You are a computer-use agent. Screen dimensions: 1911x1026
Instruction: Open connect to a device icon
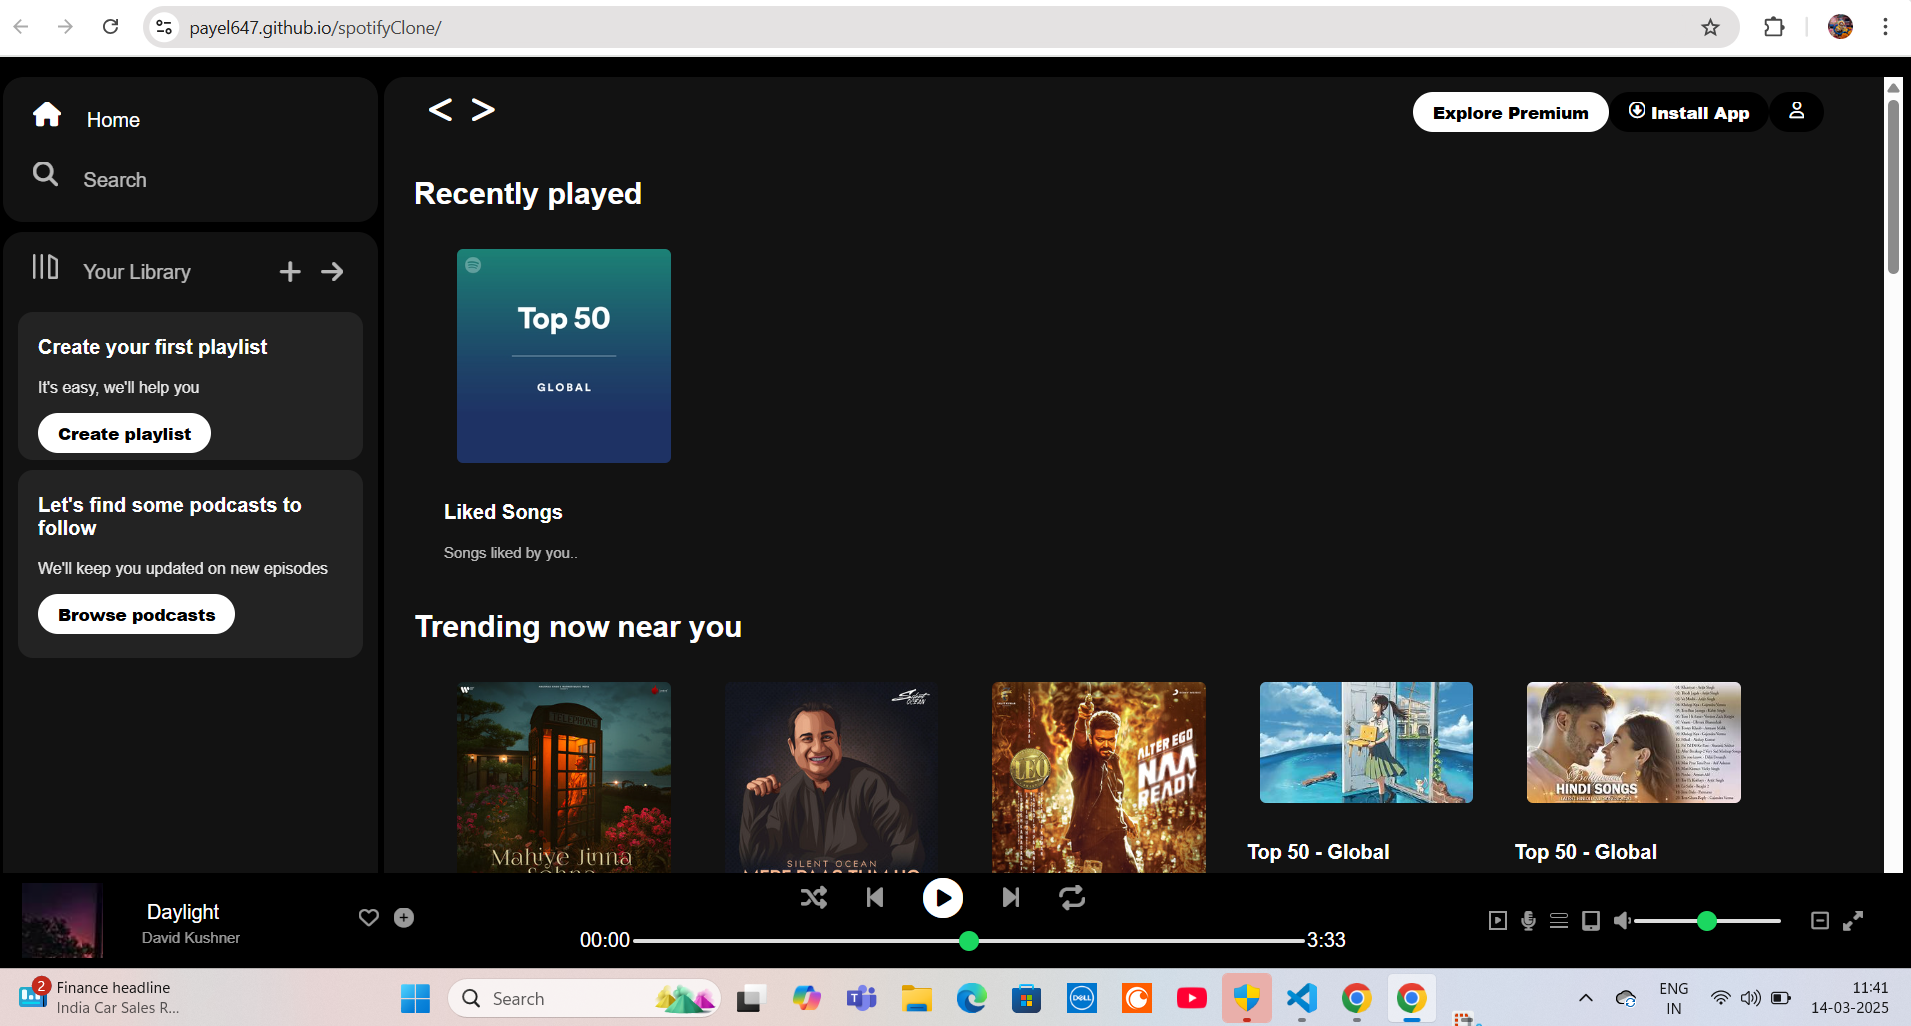(1591, 921)
